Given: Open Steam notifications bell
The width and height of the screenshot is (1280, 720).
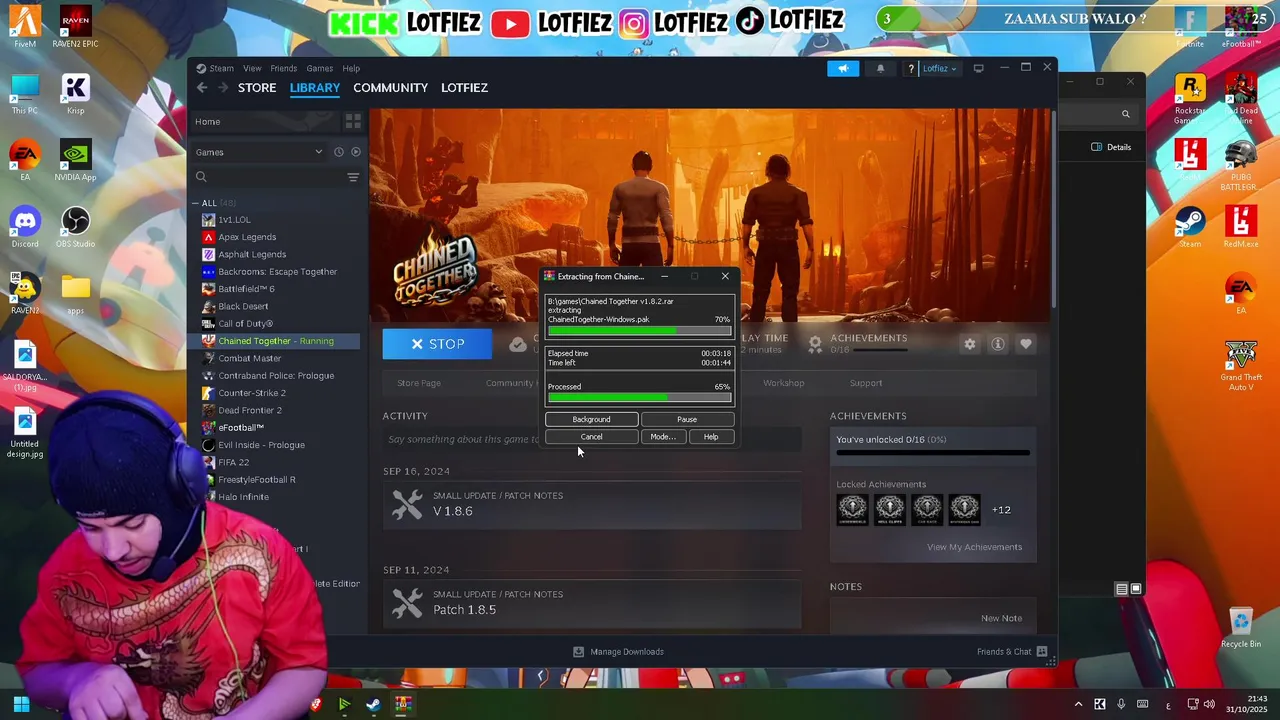Looking at the screenshot, I should [880, 68].
